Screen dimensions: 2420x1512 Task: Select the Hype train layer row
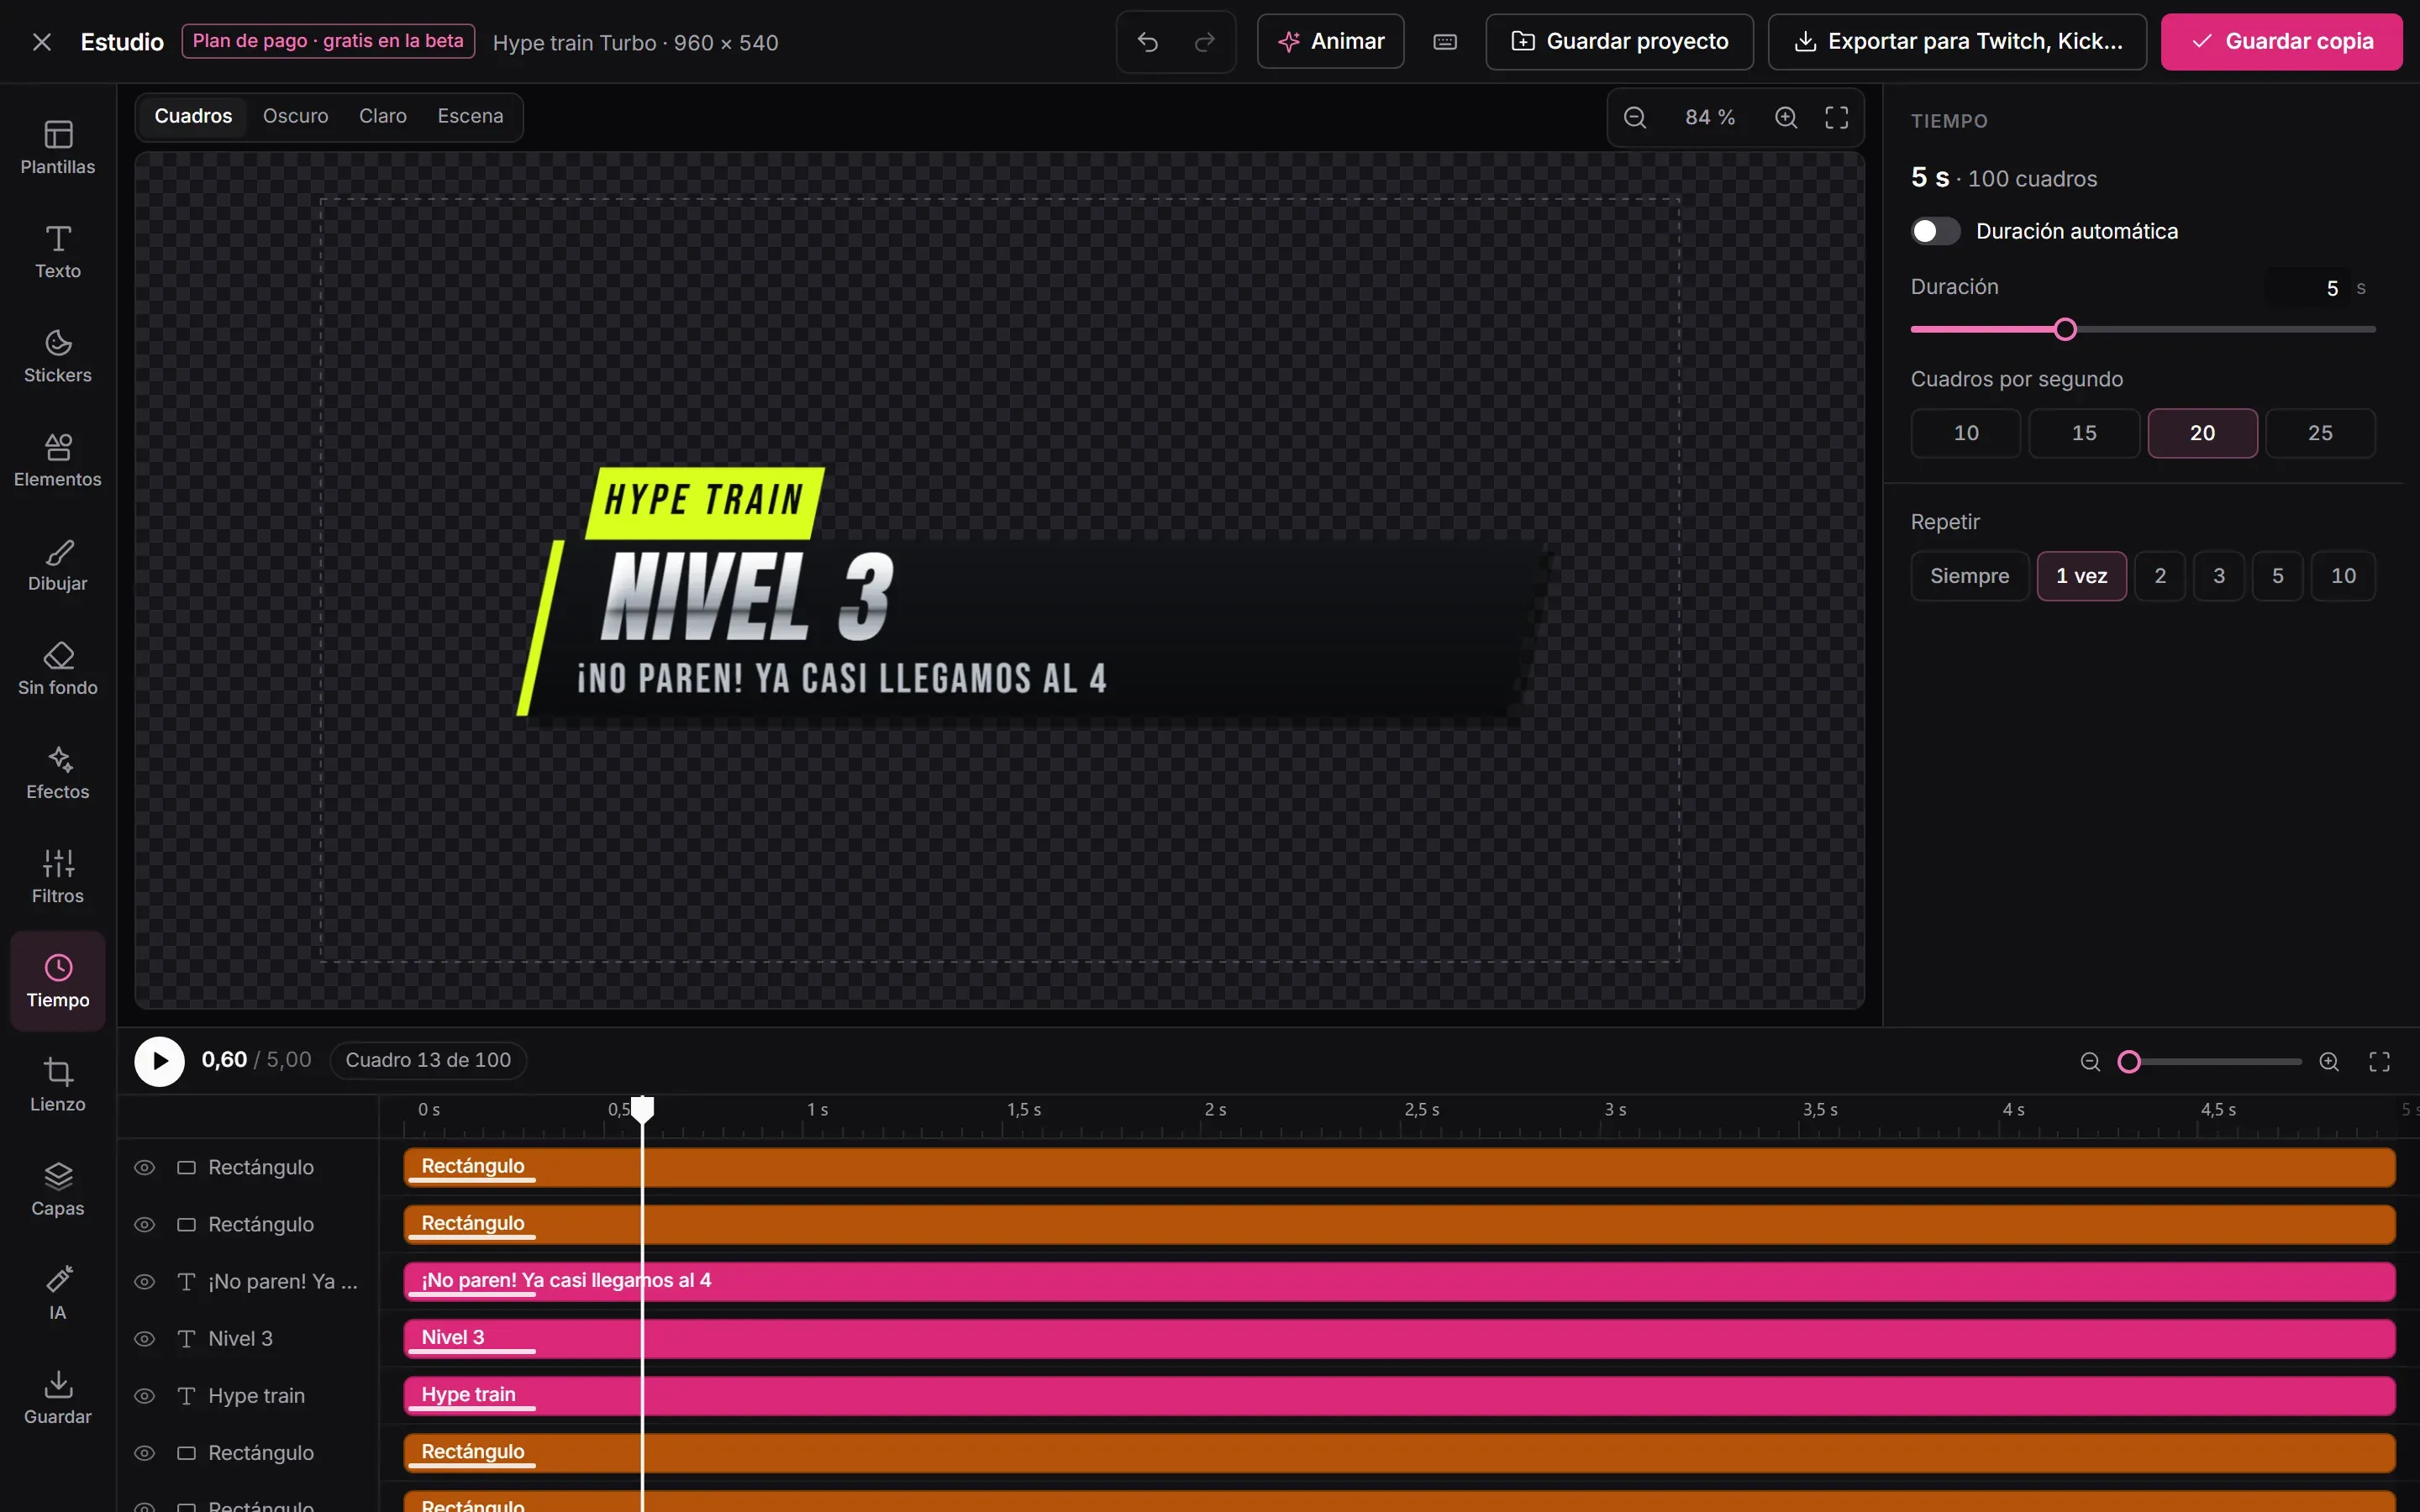248,1395
